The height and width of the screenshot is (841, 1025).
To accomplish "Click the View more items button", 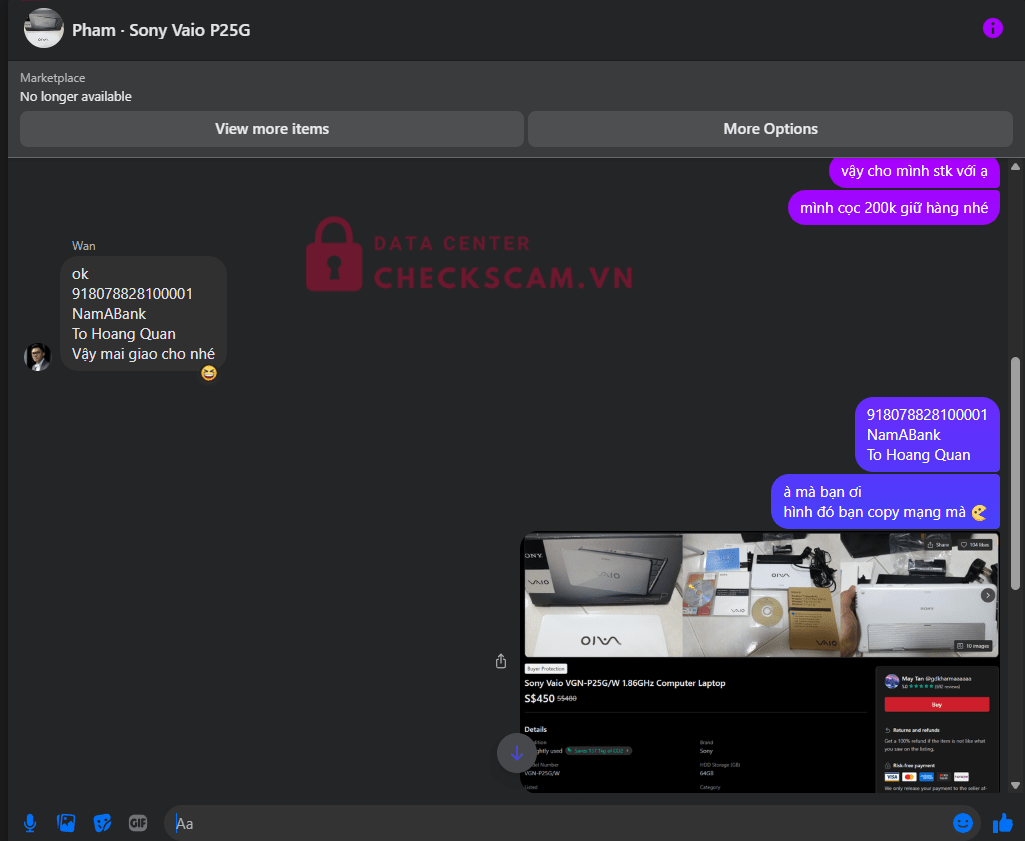I will click(272, 129).
